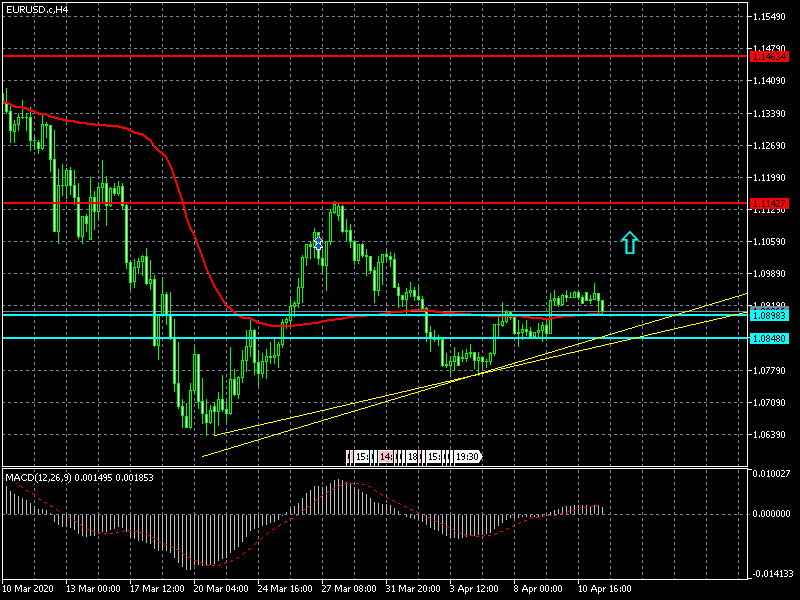This screenshot has height=600, width=800.
Task: Click the 18 event marker at bottom
Action: coord(412,457)
